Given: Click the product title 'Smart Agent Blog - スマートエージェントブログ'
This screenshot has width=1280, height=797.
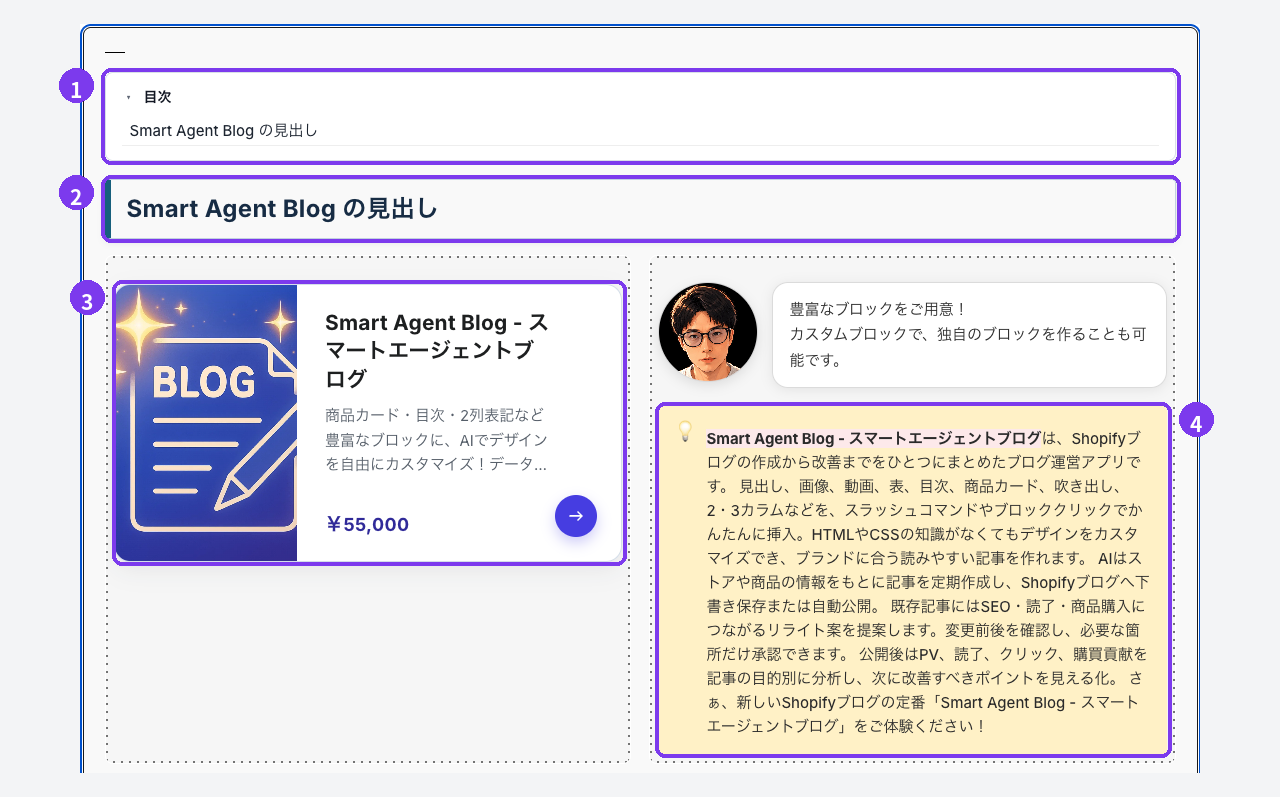Looking at the screenshot, I should [x=437, y=351].
